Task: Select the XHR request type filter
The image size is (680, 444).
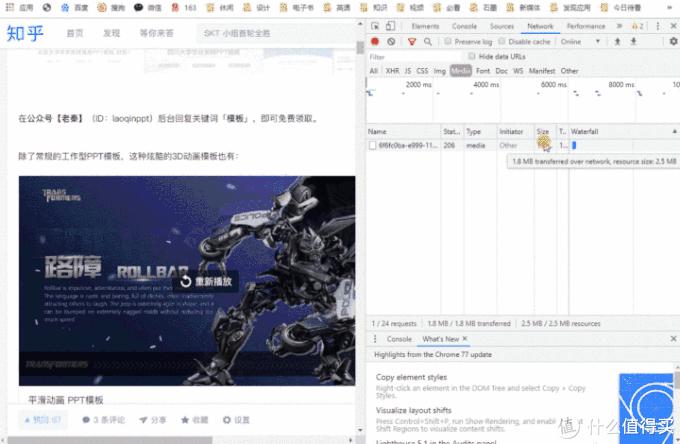Action: tap(392, 71)
